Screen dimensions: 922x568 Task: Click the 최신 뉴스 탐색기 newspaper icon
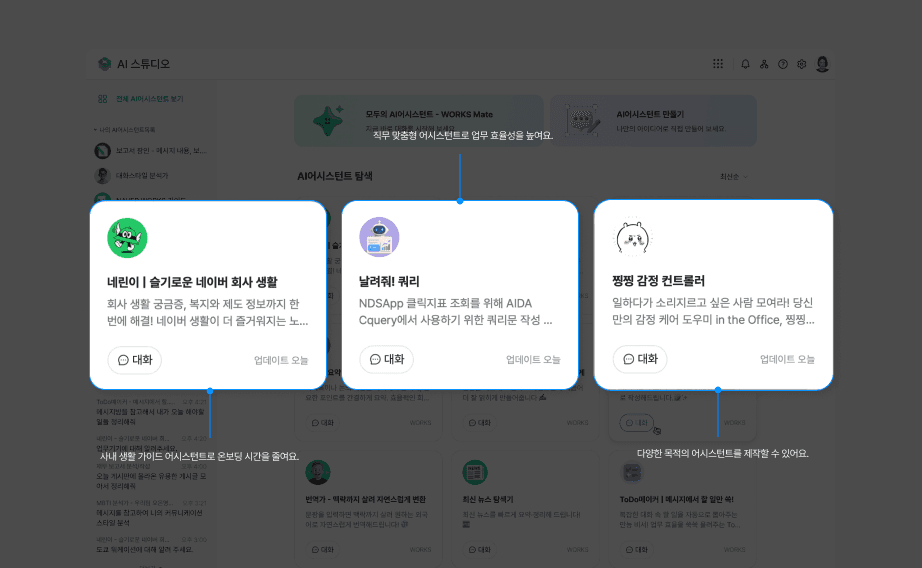click(475, 472)
